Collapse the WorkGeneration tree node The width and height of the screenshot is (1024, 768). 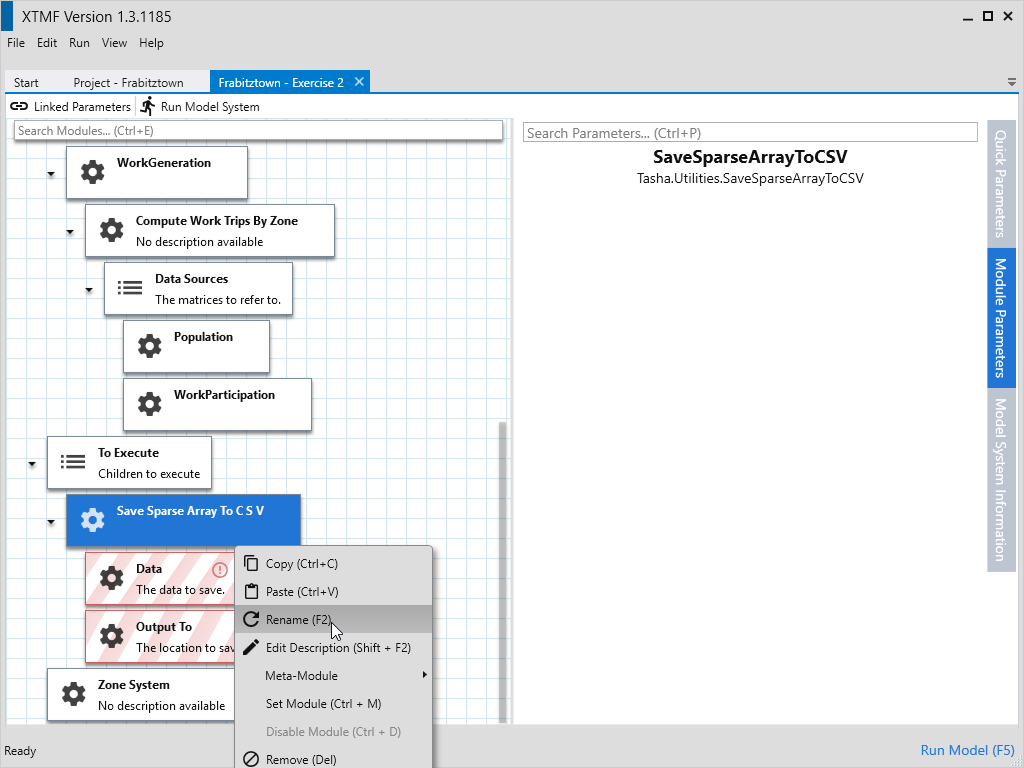click(x=51, y=175)
